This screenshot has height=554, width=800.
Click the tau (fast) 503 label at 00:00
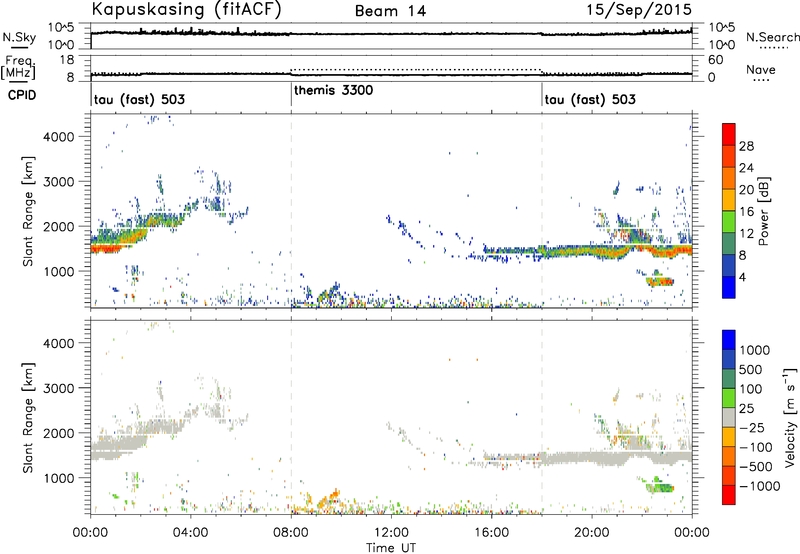[139, 99]
